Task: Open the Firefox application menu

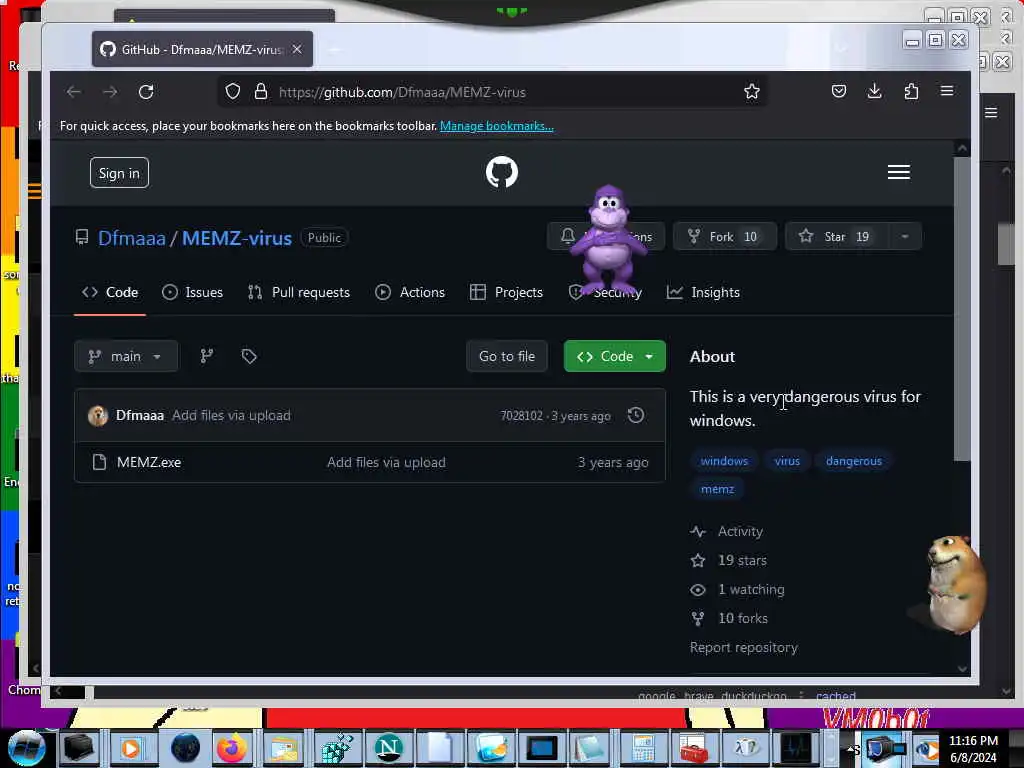Action: point(947,91)
